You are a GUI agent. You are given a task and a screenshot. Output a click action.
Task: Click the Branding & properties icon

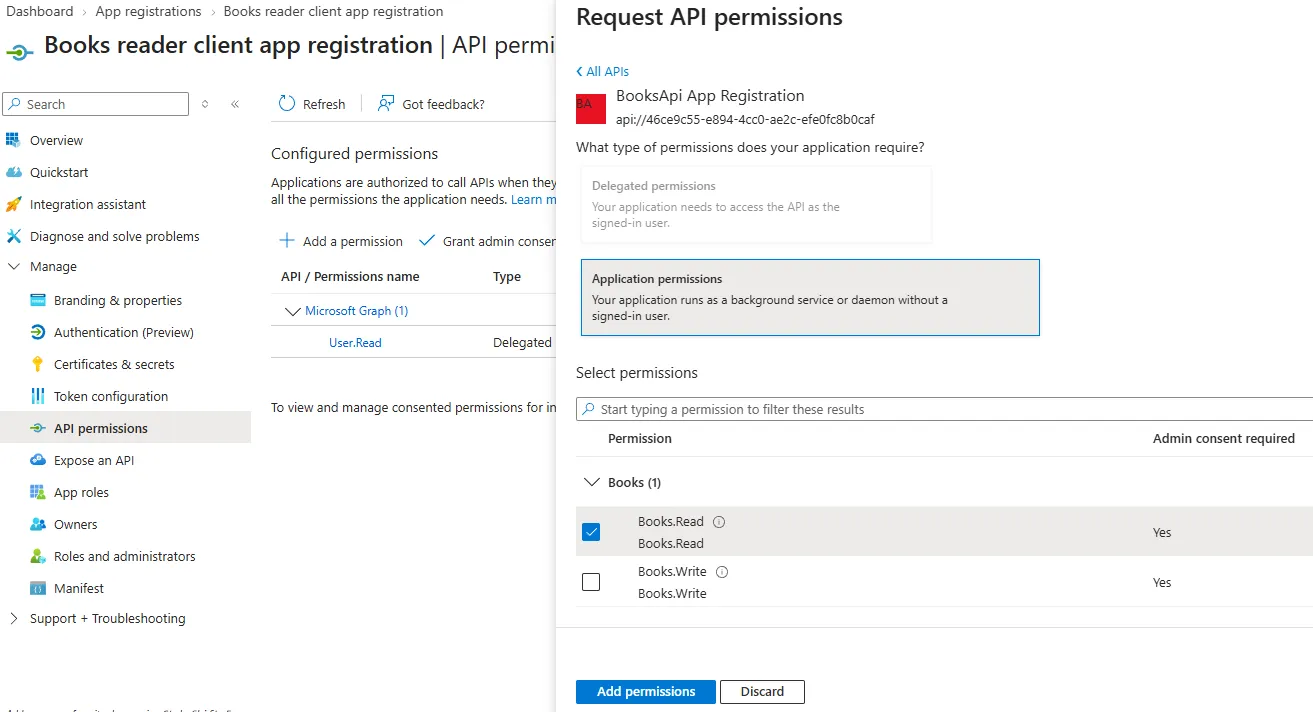(38, 300)
